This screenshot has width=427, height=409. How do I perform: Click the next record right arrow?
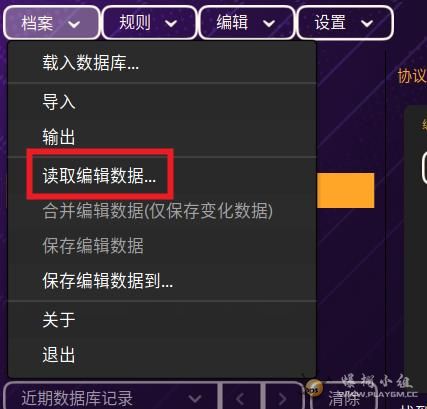tap(283, 398)
